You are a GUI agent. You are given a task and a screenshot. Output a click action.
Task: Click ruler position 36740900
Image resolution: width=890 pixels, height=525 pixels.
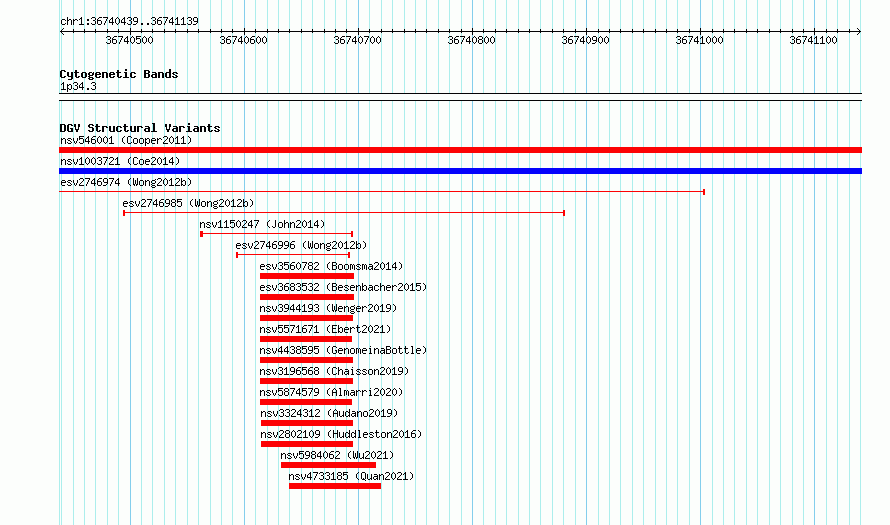586,40
